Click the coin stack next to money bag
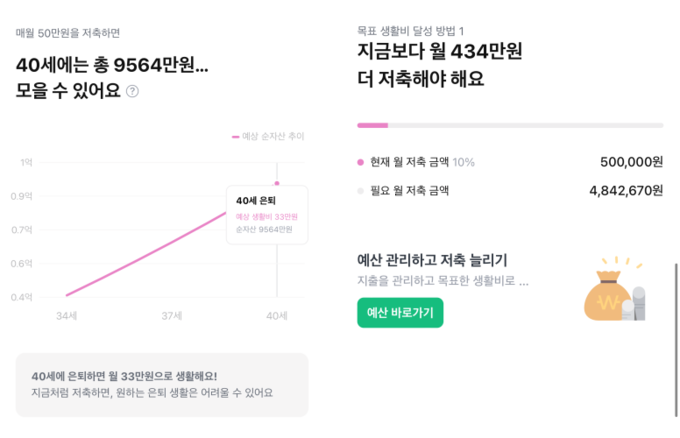 click(x=634, y=304)
